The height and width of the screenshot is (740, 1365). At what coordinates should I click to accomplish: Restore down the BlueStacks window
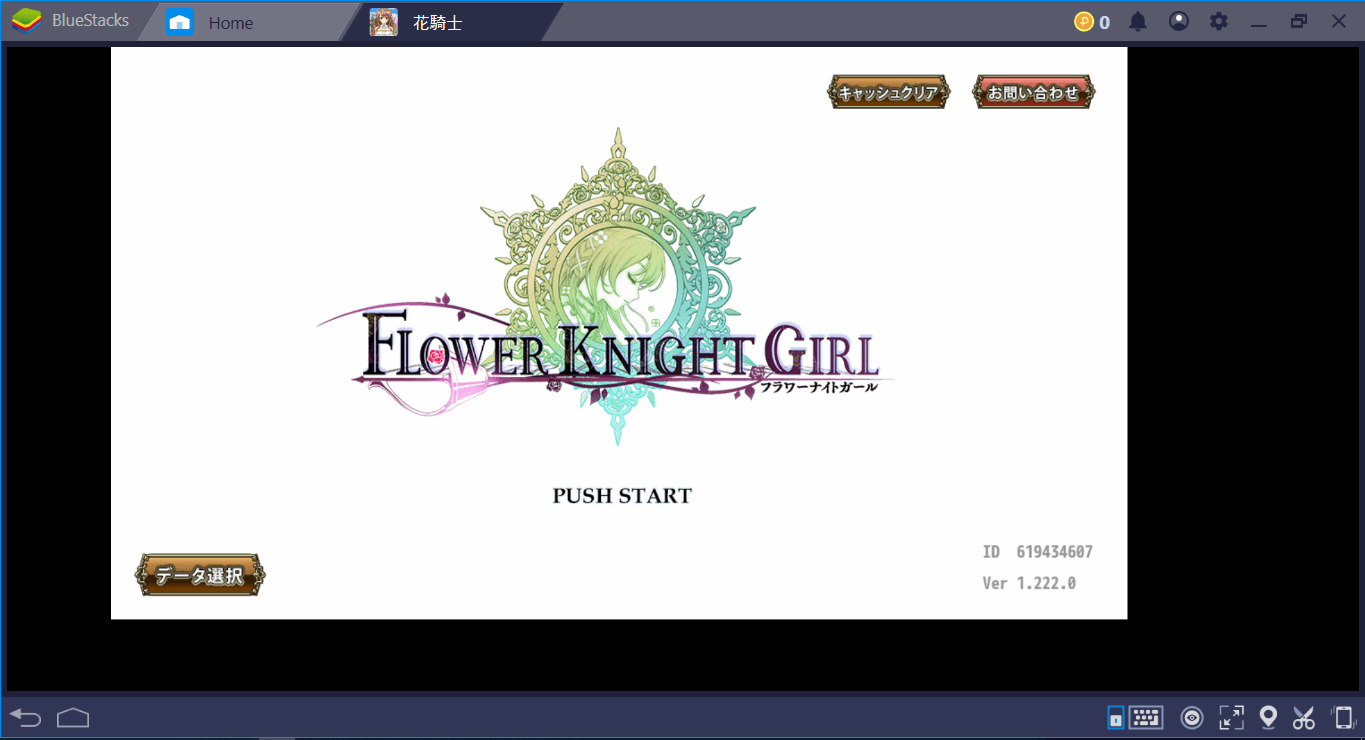(1299, 21)
